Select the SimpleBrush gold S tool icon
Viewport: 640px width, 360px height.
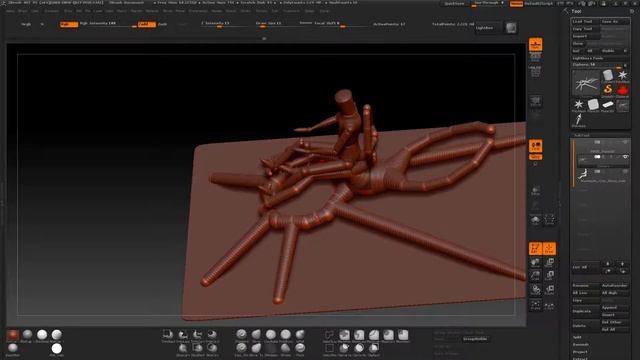pos(608,90)
